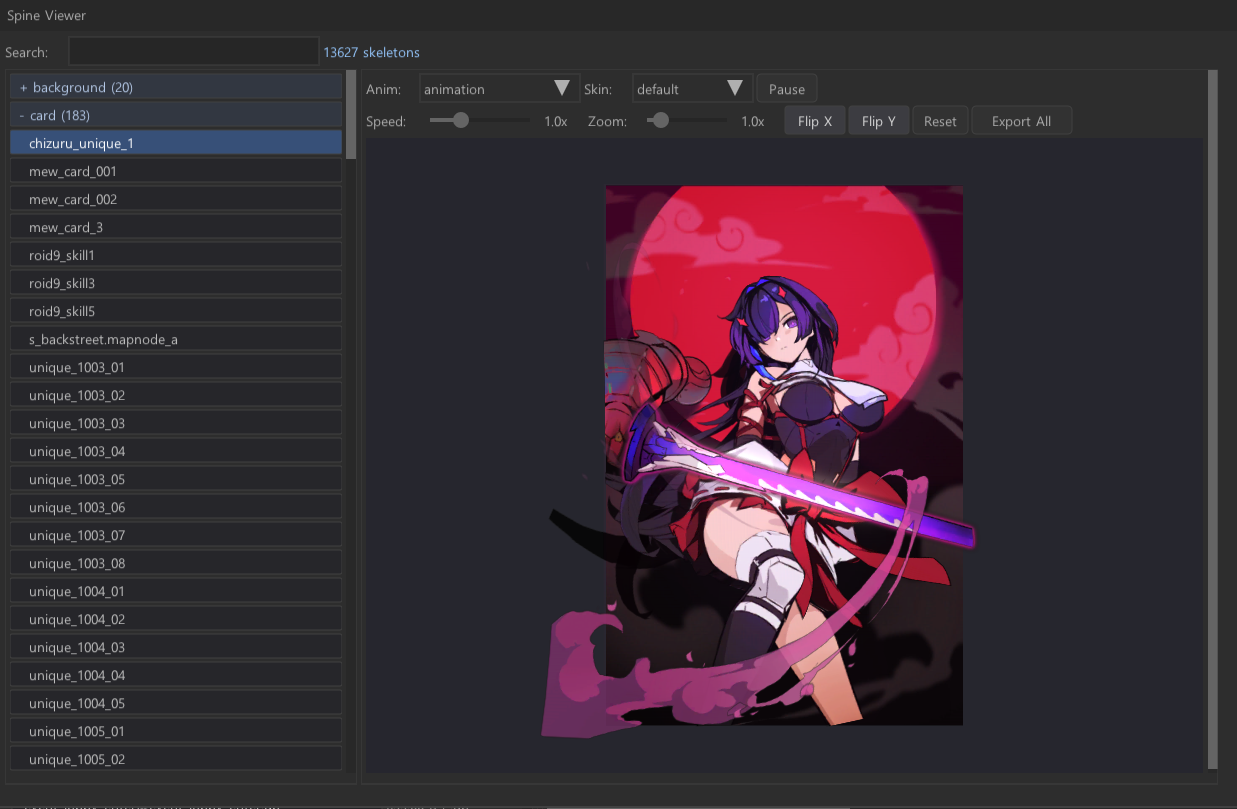This screenshot has width=1237, height=809.
Task: Select unique_1003_05 skeleton
Action: click(176, 479)
